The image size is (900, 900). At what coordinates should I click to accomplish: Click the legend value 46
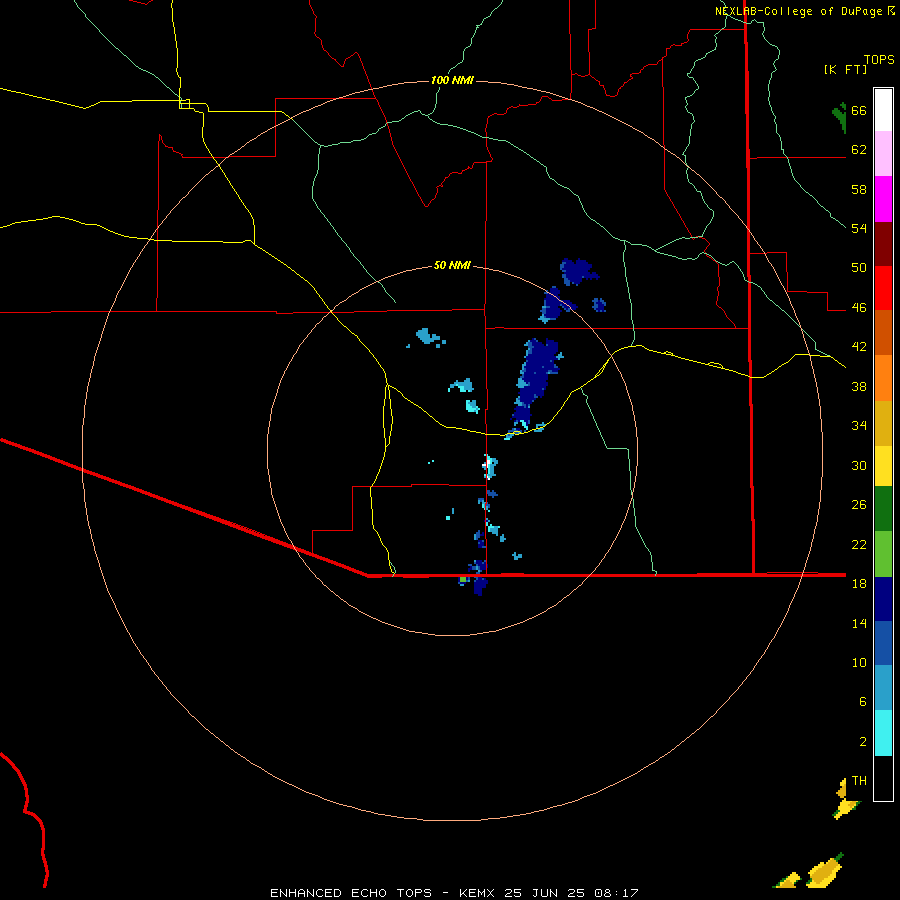click(859, 308)
